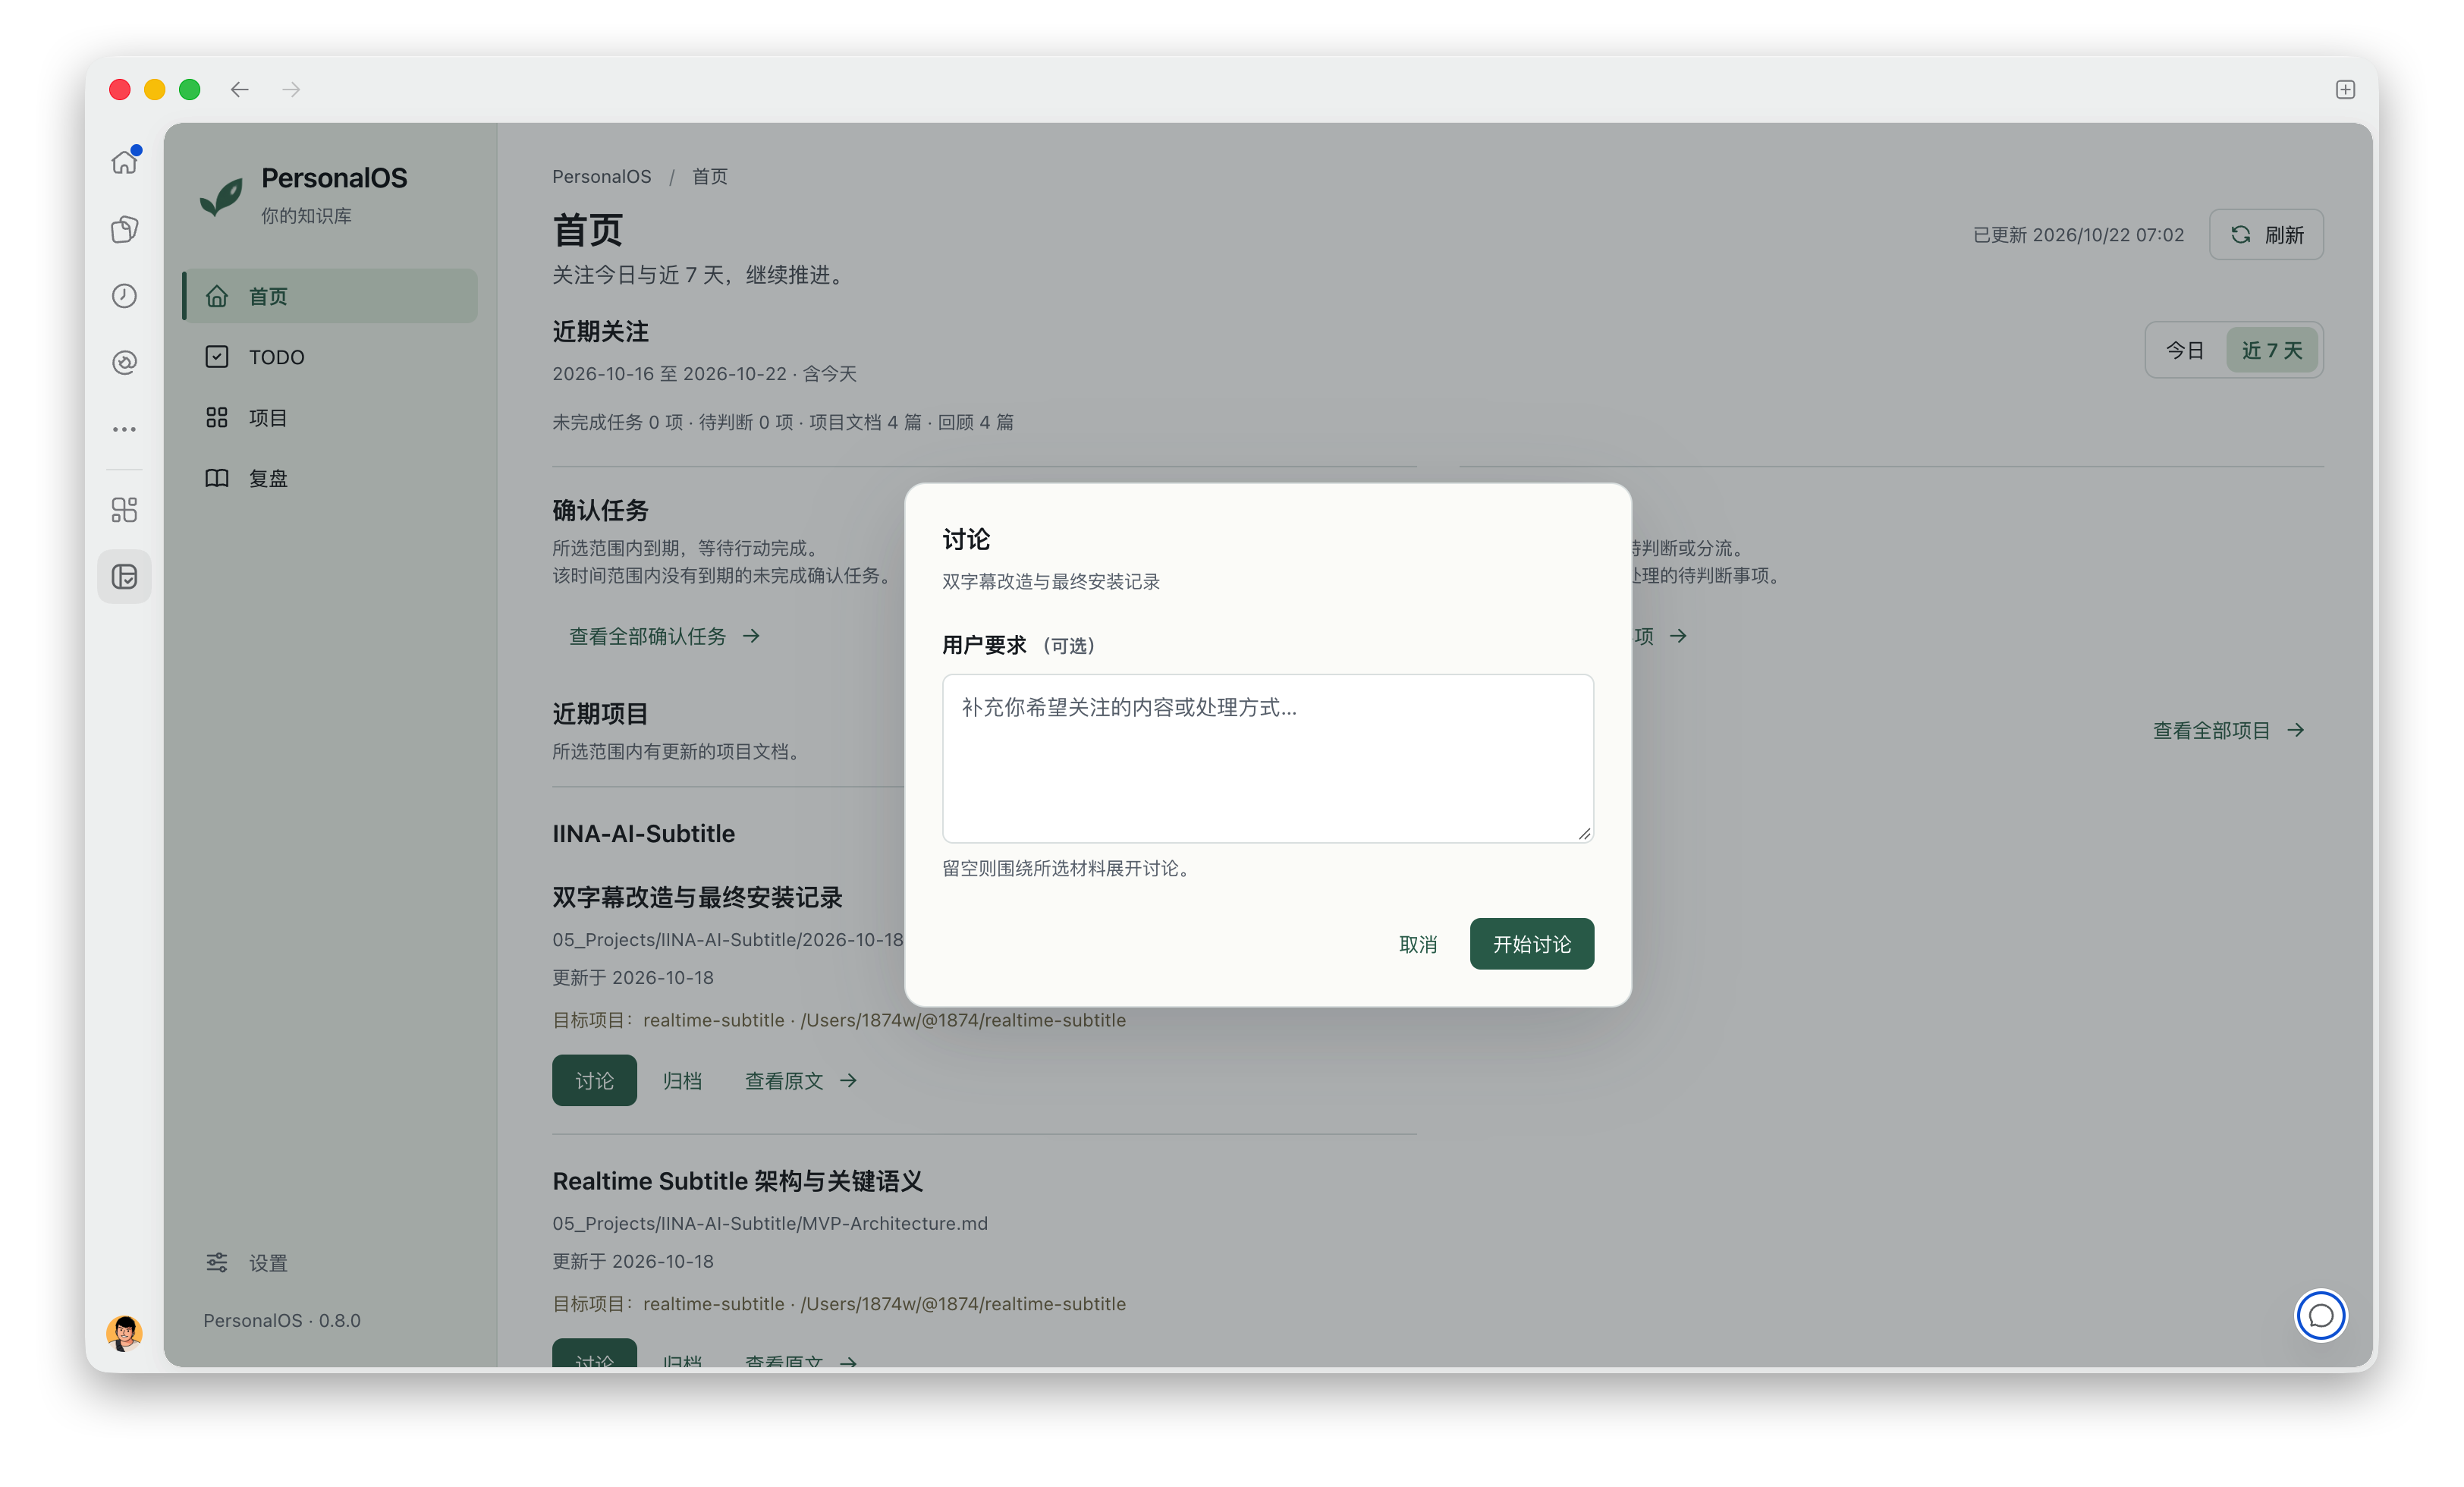The height and width of the screenshot is (1487, 2464).
Task: Click the 刷新 button
Action: pyautogui.click(x=2266, y=235)
